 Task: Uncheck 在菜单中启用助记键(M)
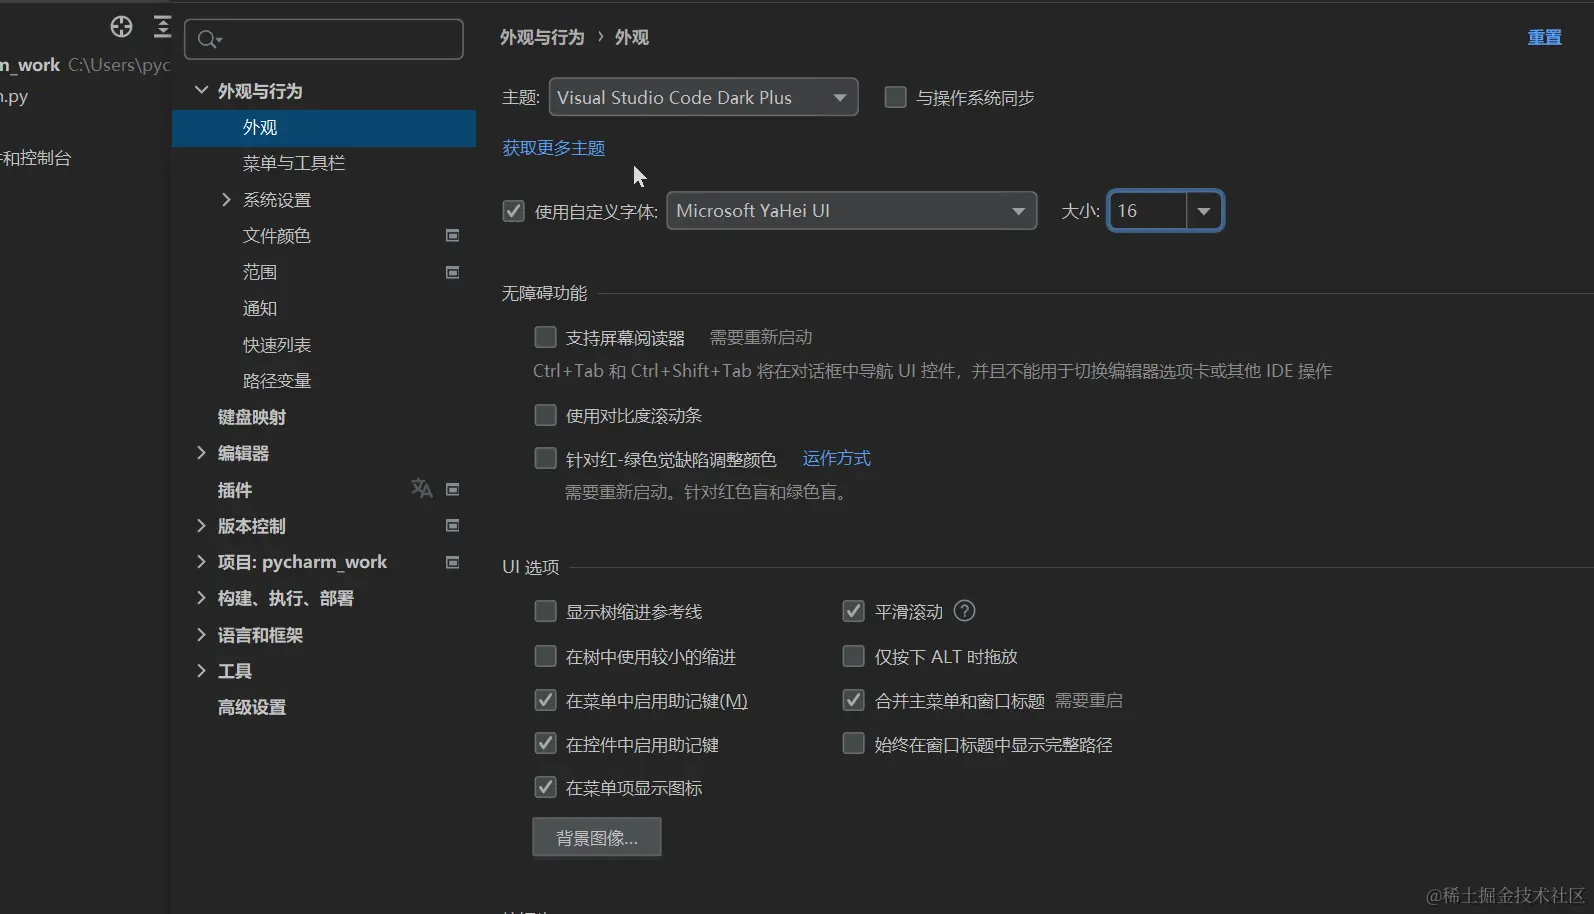tap(545, 700)
